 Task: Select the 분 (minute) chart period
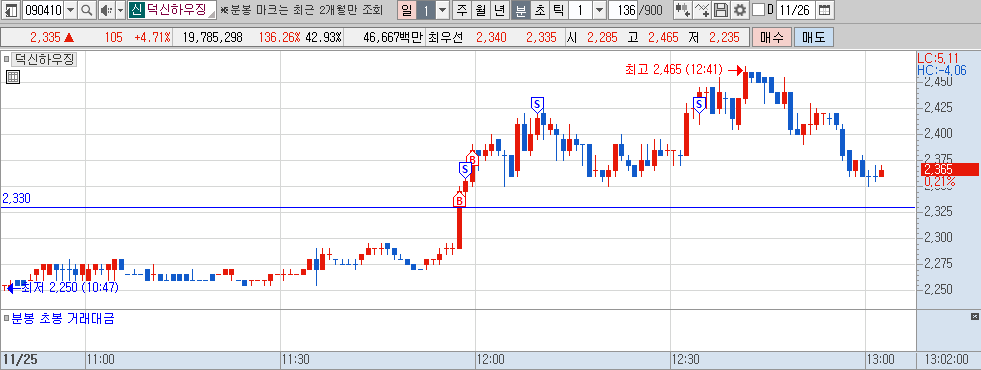click(x=520, y=10)
